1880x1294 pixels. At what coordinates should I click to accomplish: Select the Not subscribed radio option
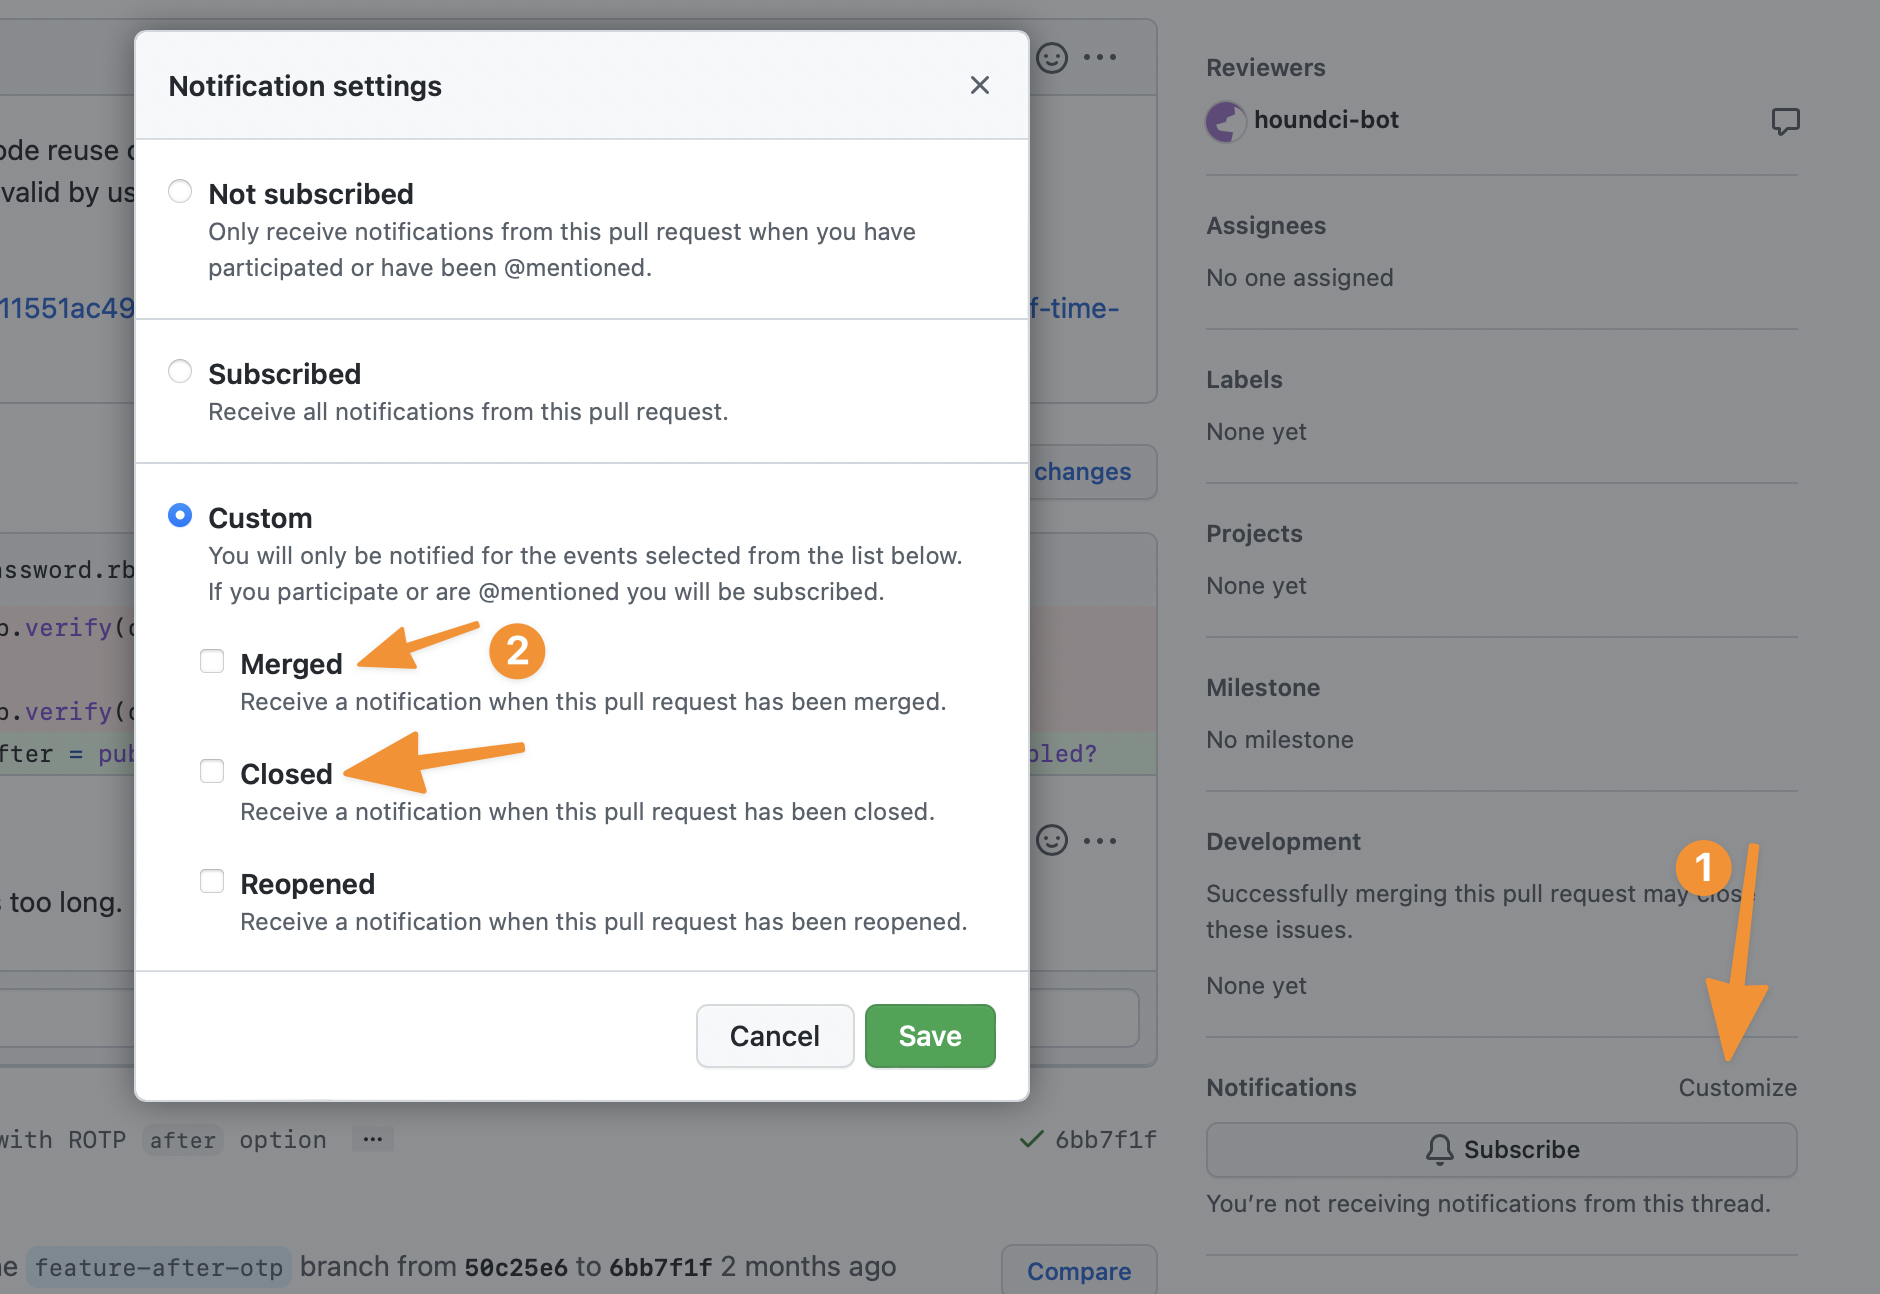click(x=180, y=191)
